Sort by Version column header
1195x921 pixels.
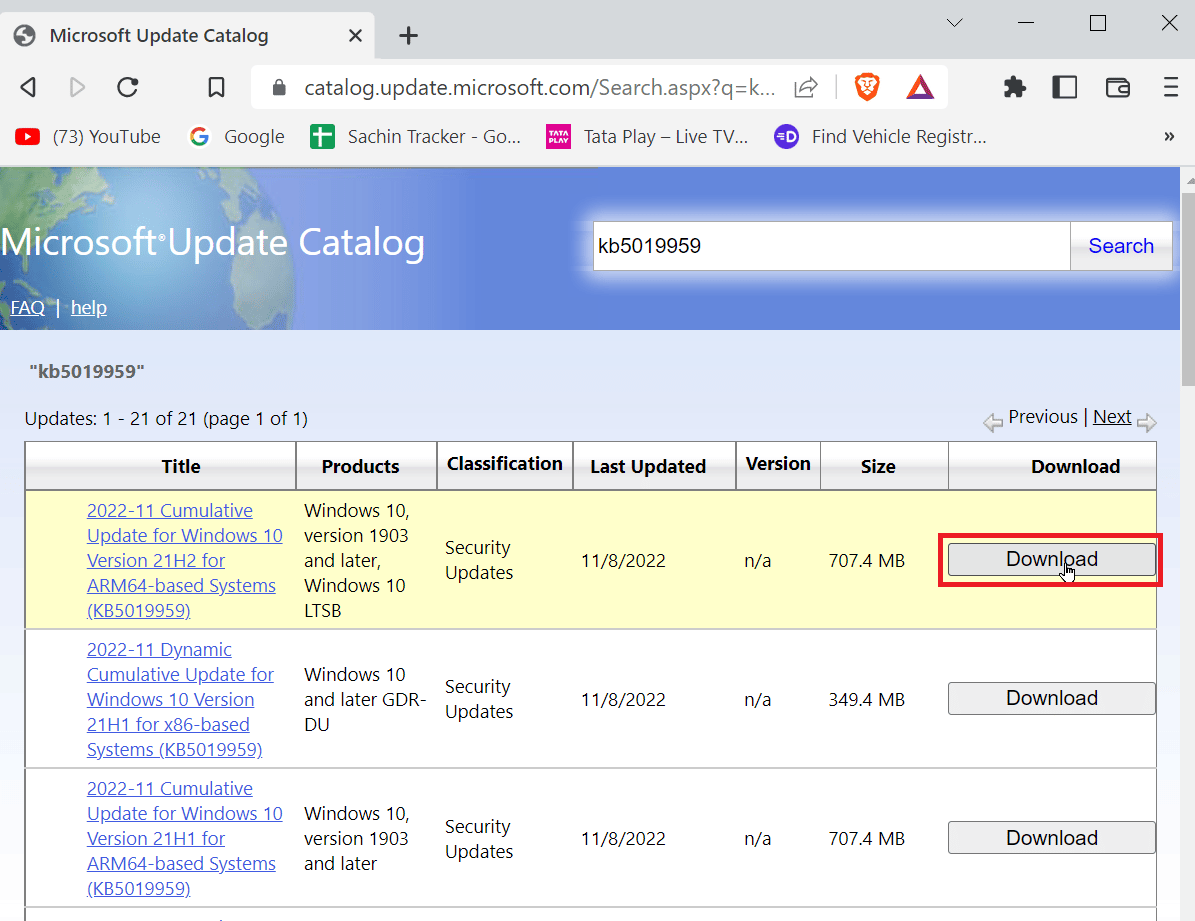tap(778, 464)
